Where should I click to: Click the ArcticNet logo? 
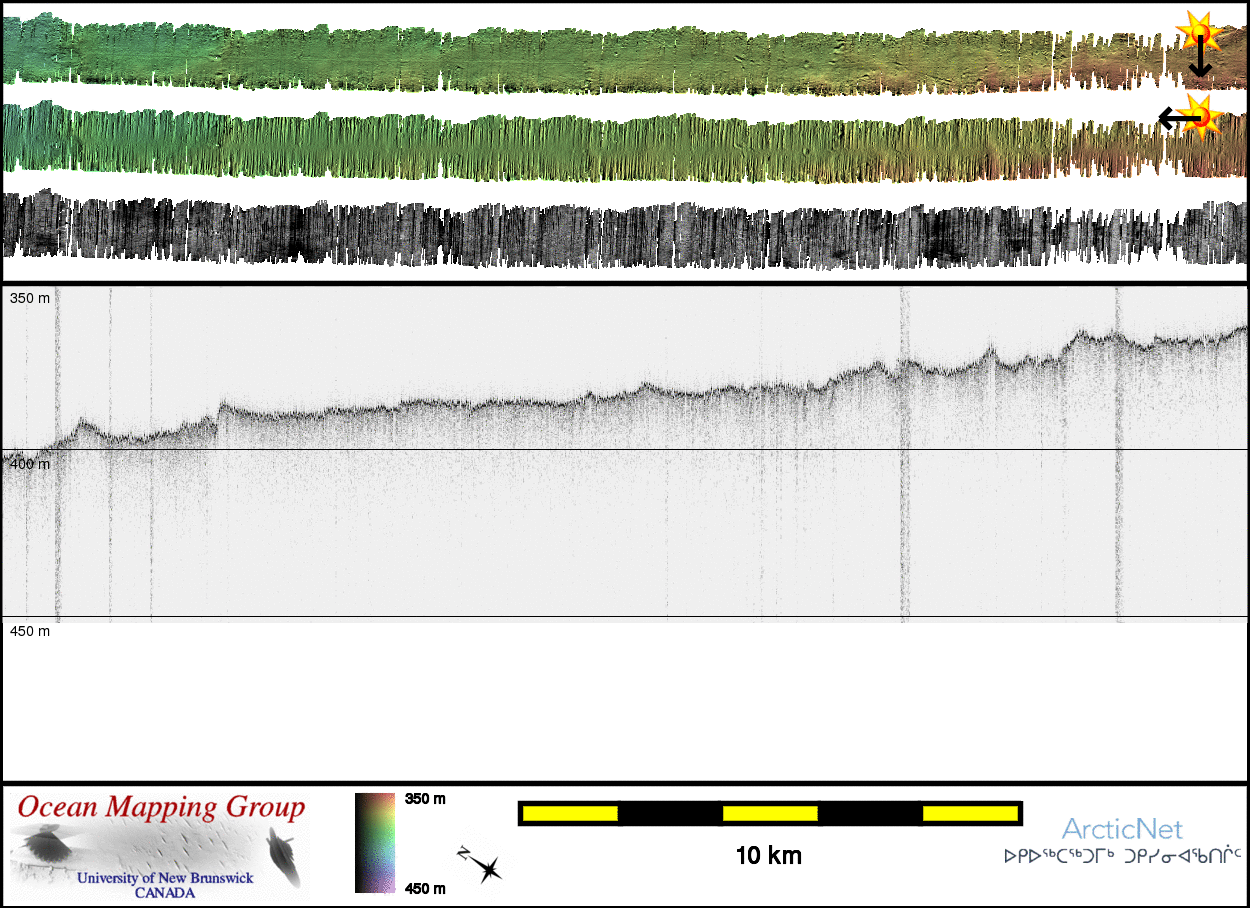tap(1122, 829)
